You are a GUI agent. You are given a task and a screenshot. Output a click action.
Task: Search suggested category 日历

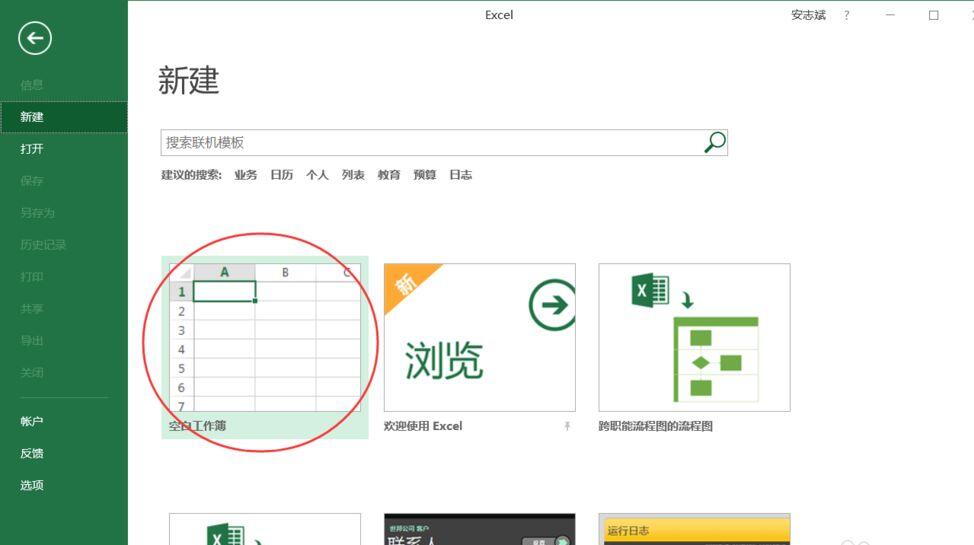click(281, 175)
